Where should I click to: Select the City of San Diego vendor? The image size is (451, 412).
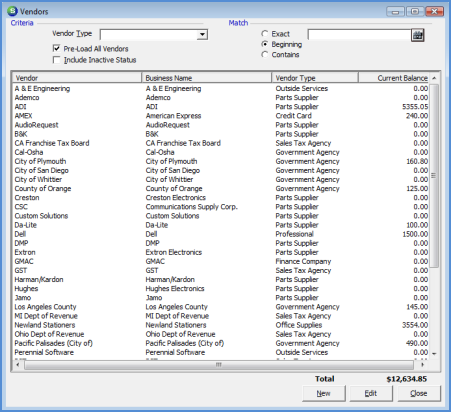221,170
